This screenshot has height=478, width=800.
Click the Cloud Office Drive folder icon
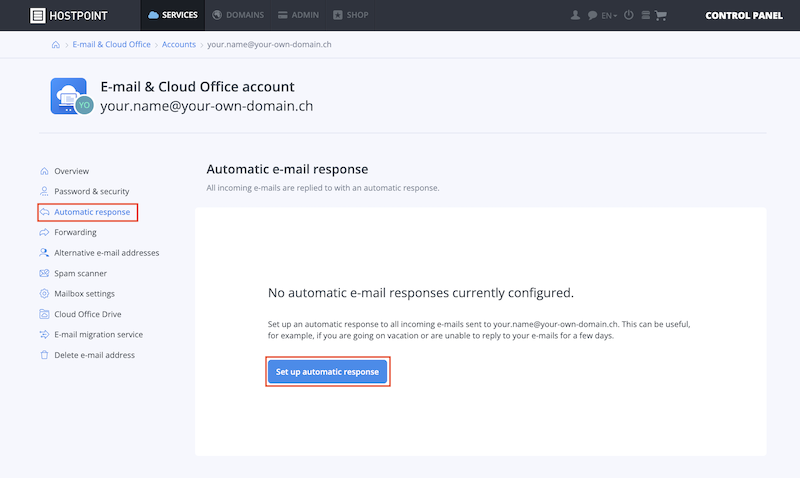click(44, 314)
